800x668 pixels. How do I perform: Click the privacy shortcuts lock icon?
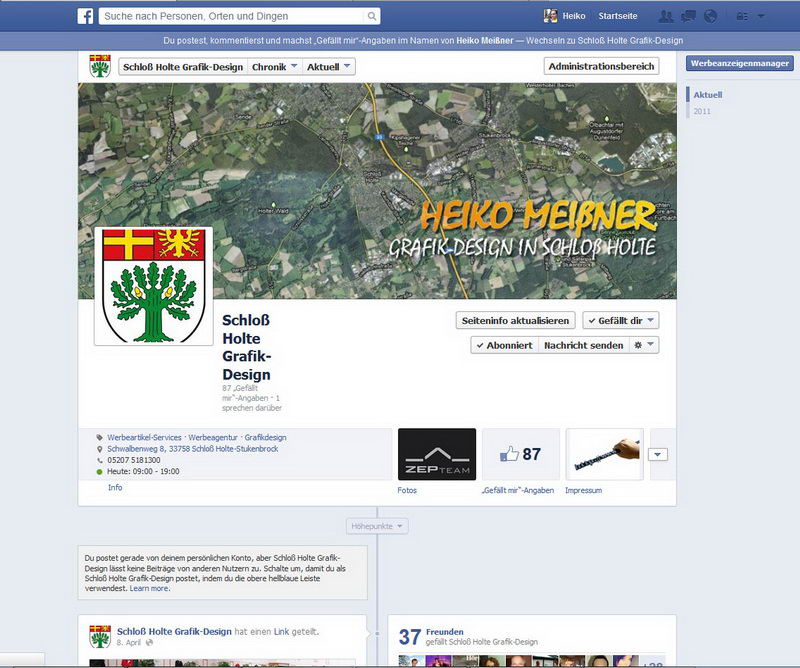[742, 16]
